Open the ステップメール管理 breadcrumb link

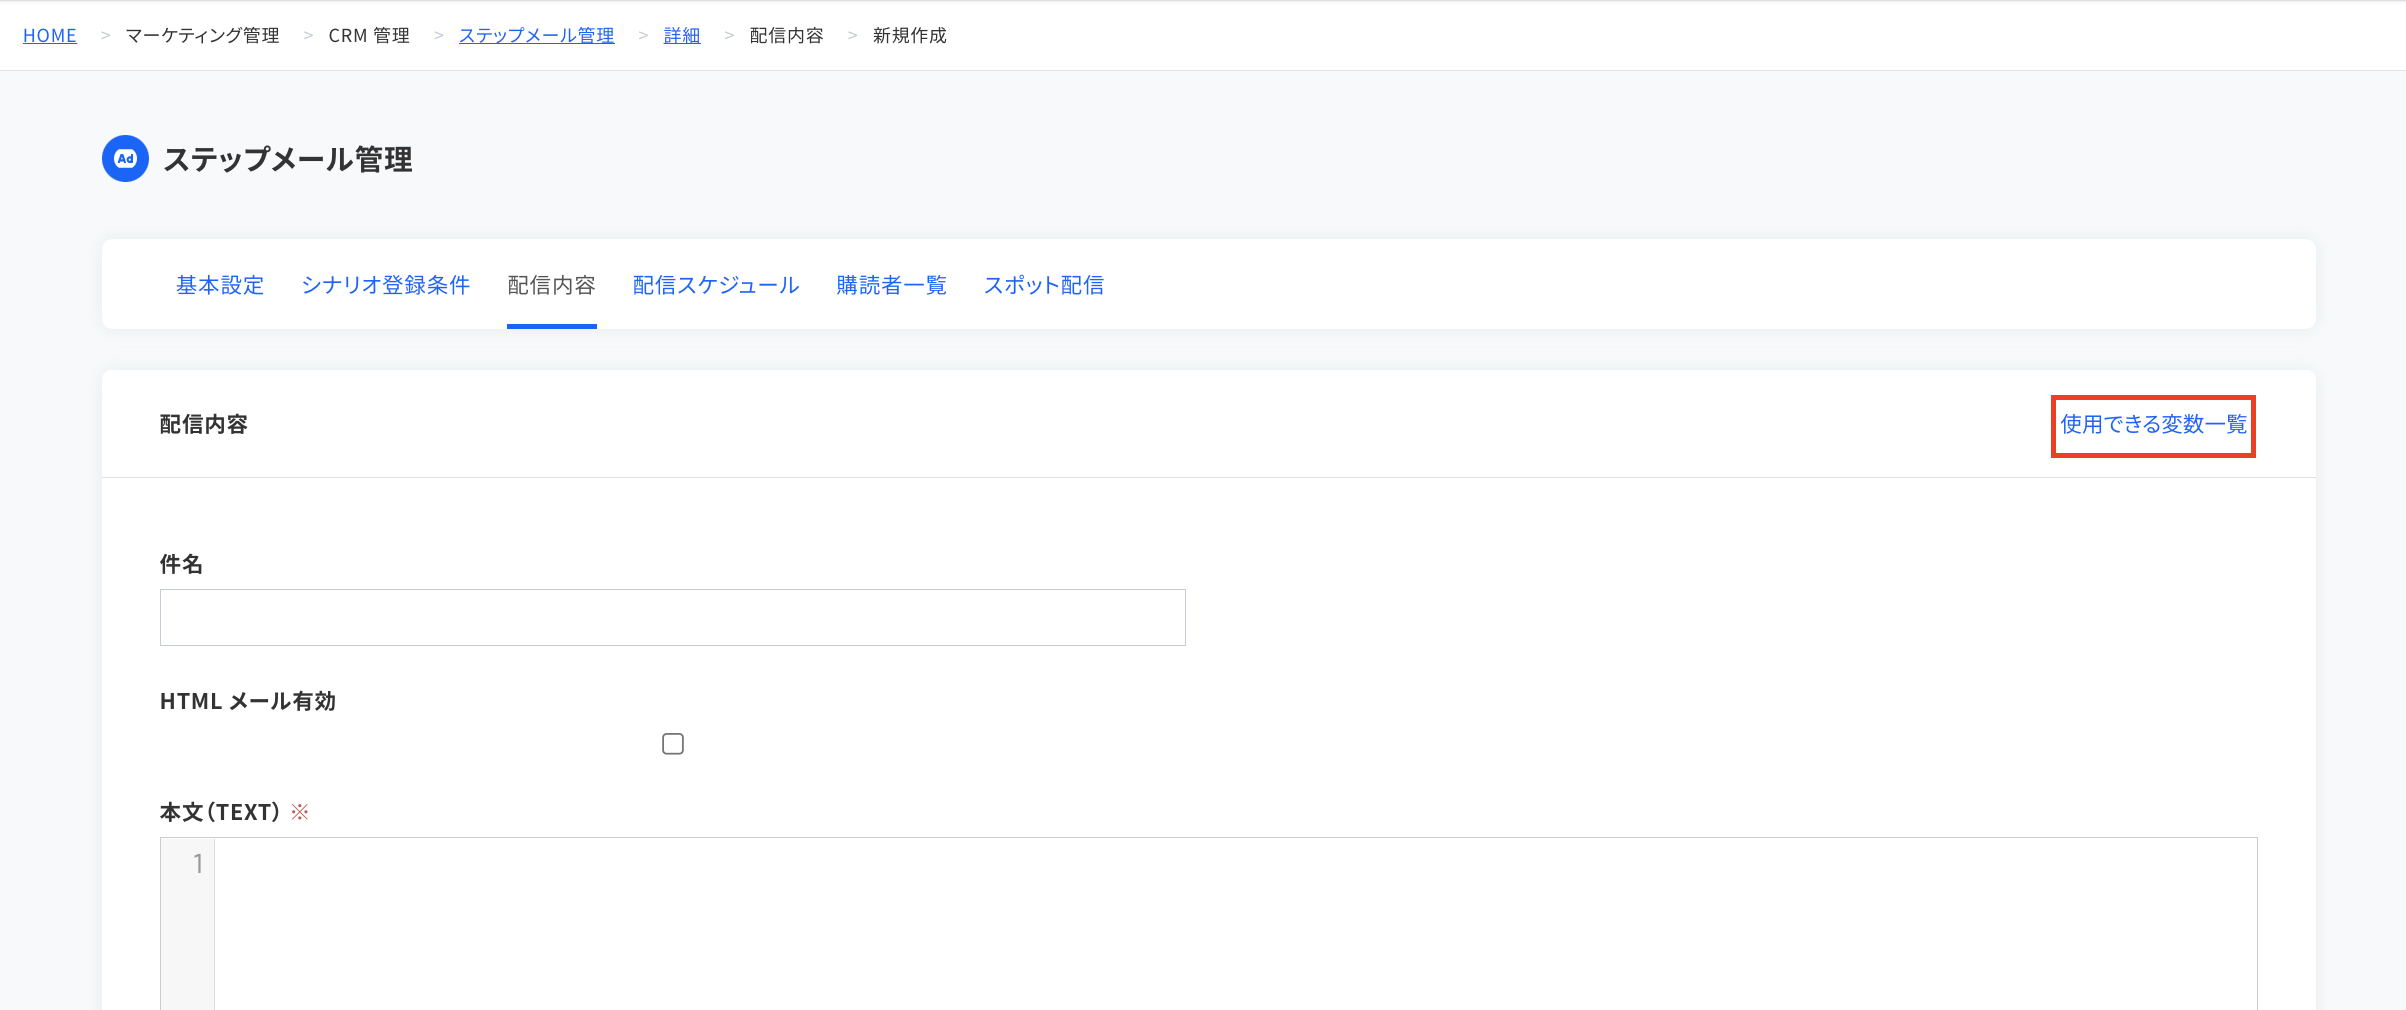coord(536,36)
